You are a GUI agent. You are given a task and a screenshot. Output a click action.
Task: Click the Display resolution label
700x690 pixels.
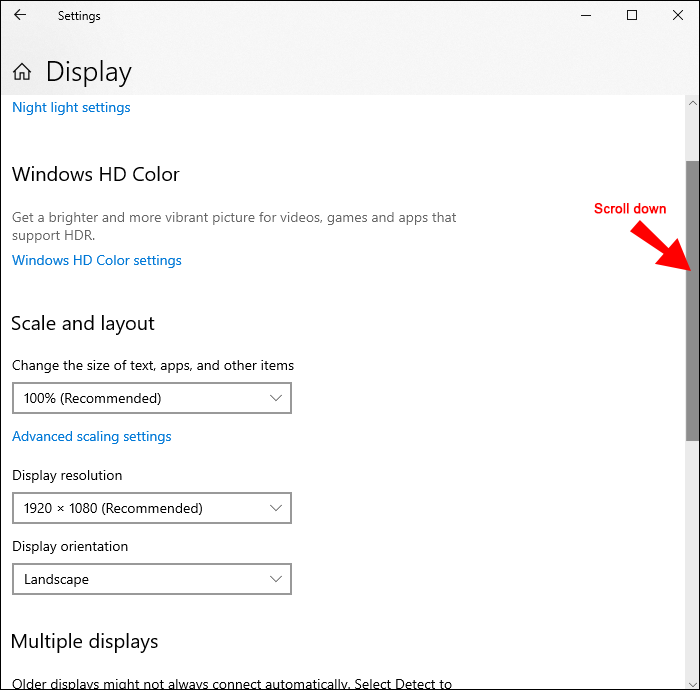pyautogui.click(x=67, y=475)
